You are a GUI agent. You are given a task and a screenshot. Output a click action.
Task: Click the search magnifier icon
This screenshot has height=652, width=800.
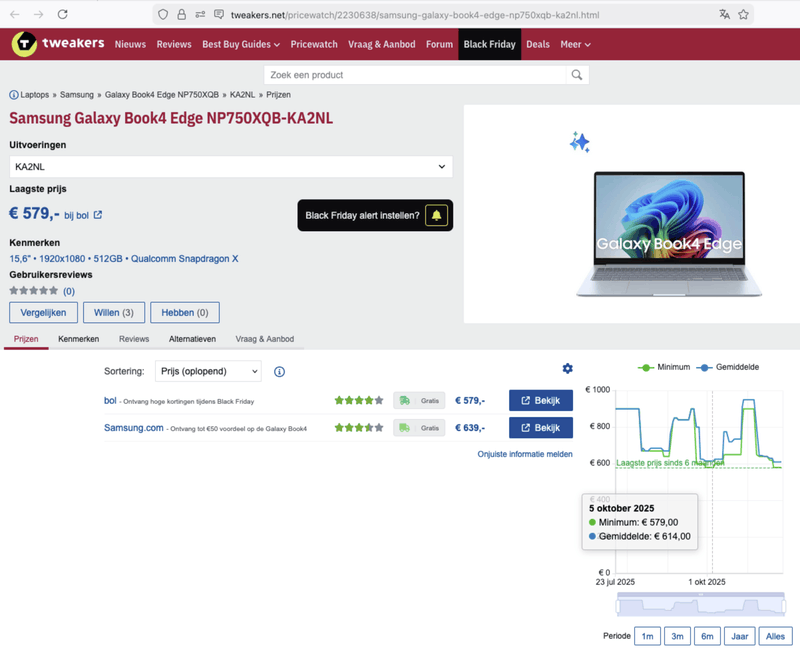577,75
